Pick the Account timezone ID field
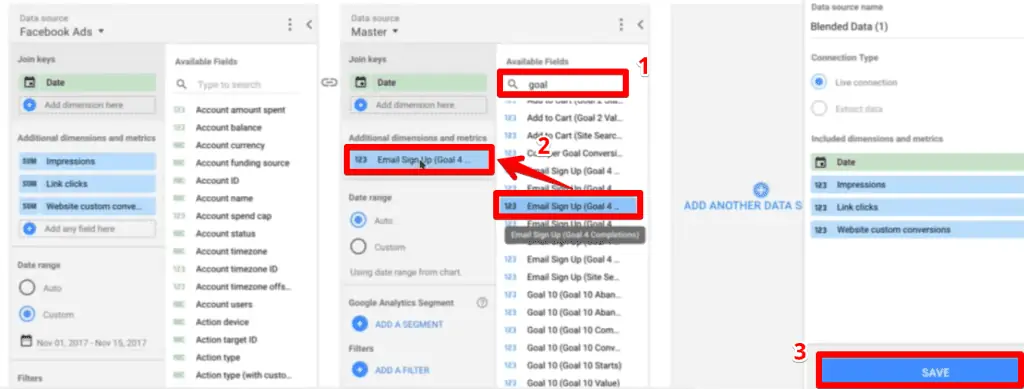 coord(236,268)
